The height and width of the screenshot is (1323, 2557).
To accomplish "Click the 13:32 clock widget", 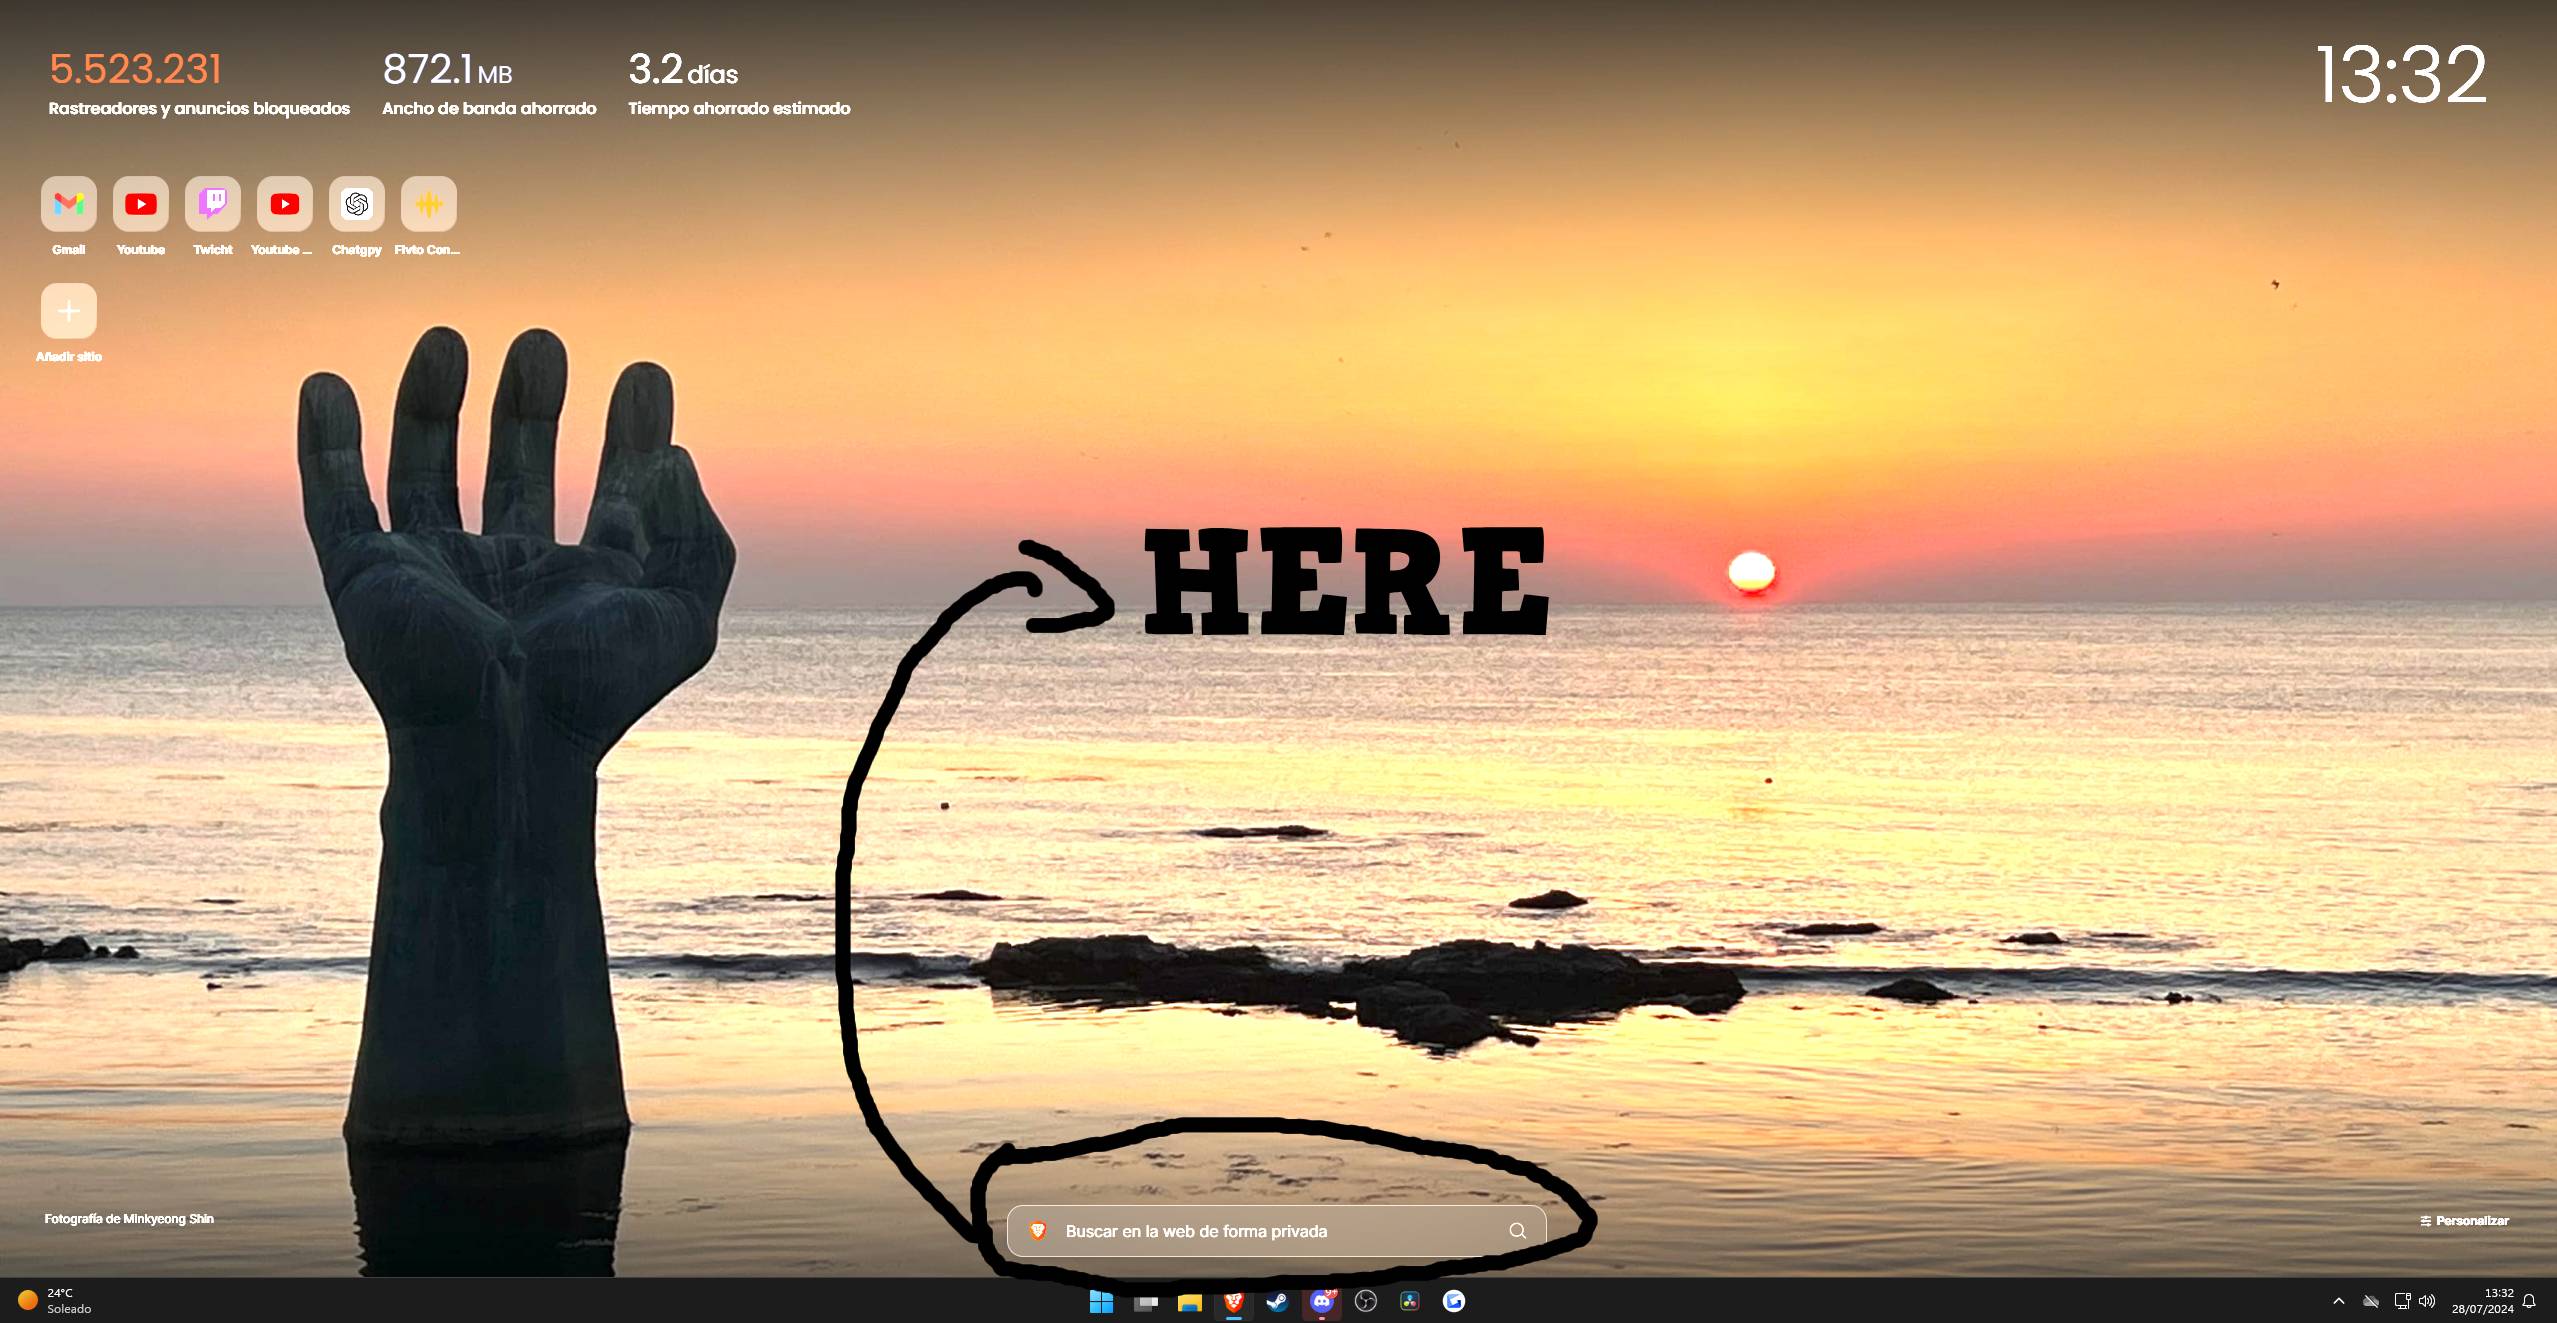I will [2400, 75].
